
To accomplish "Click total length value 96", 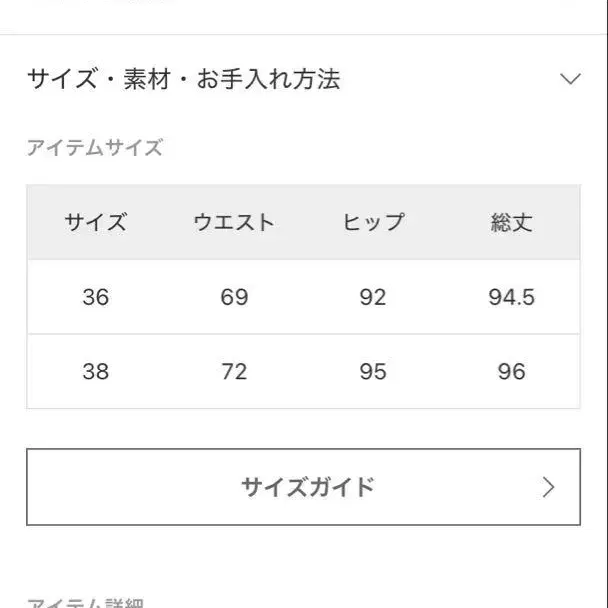I will pos(511,372).
